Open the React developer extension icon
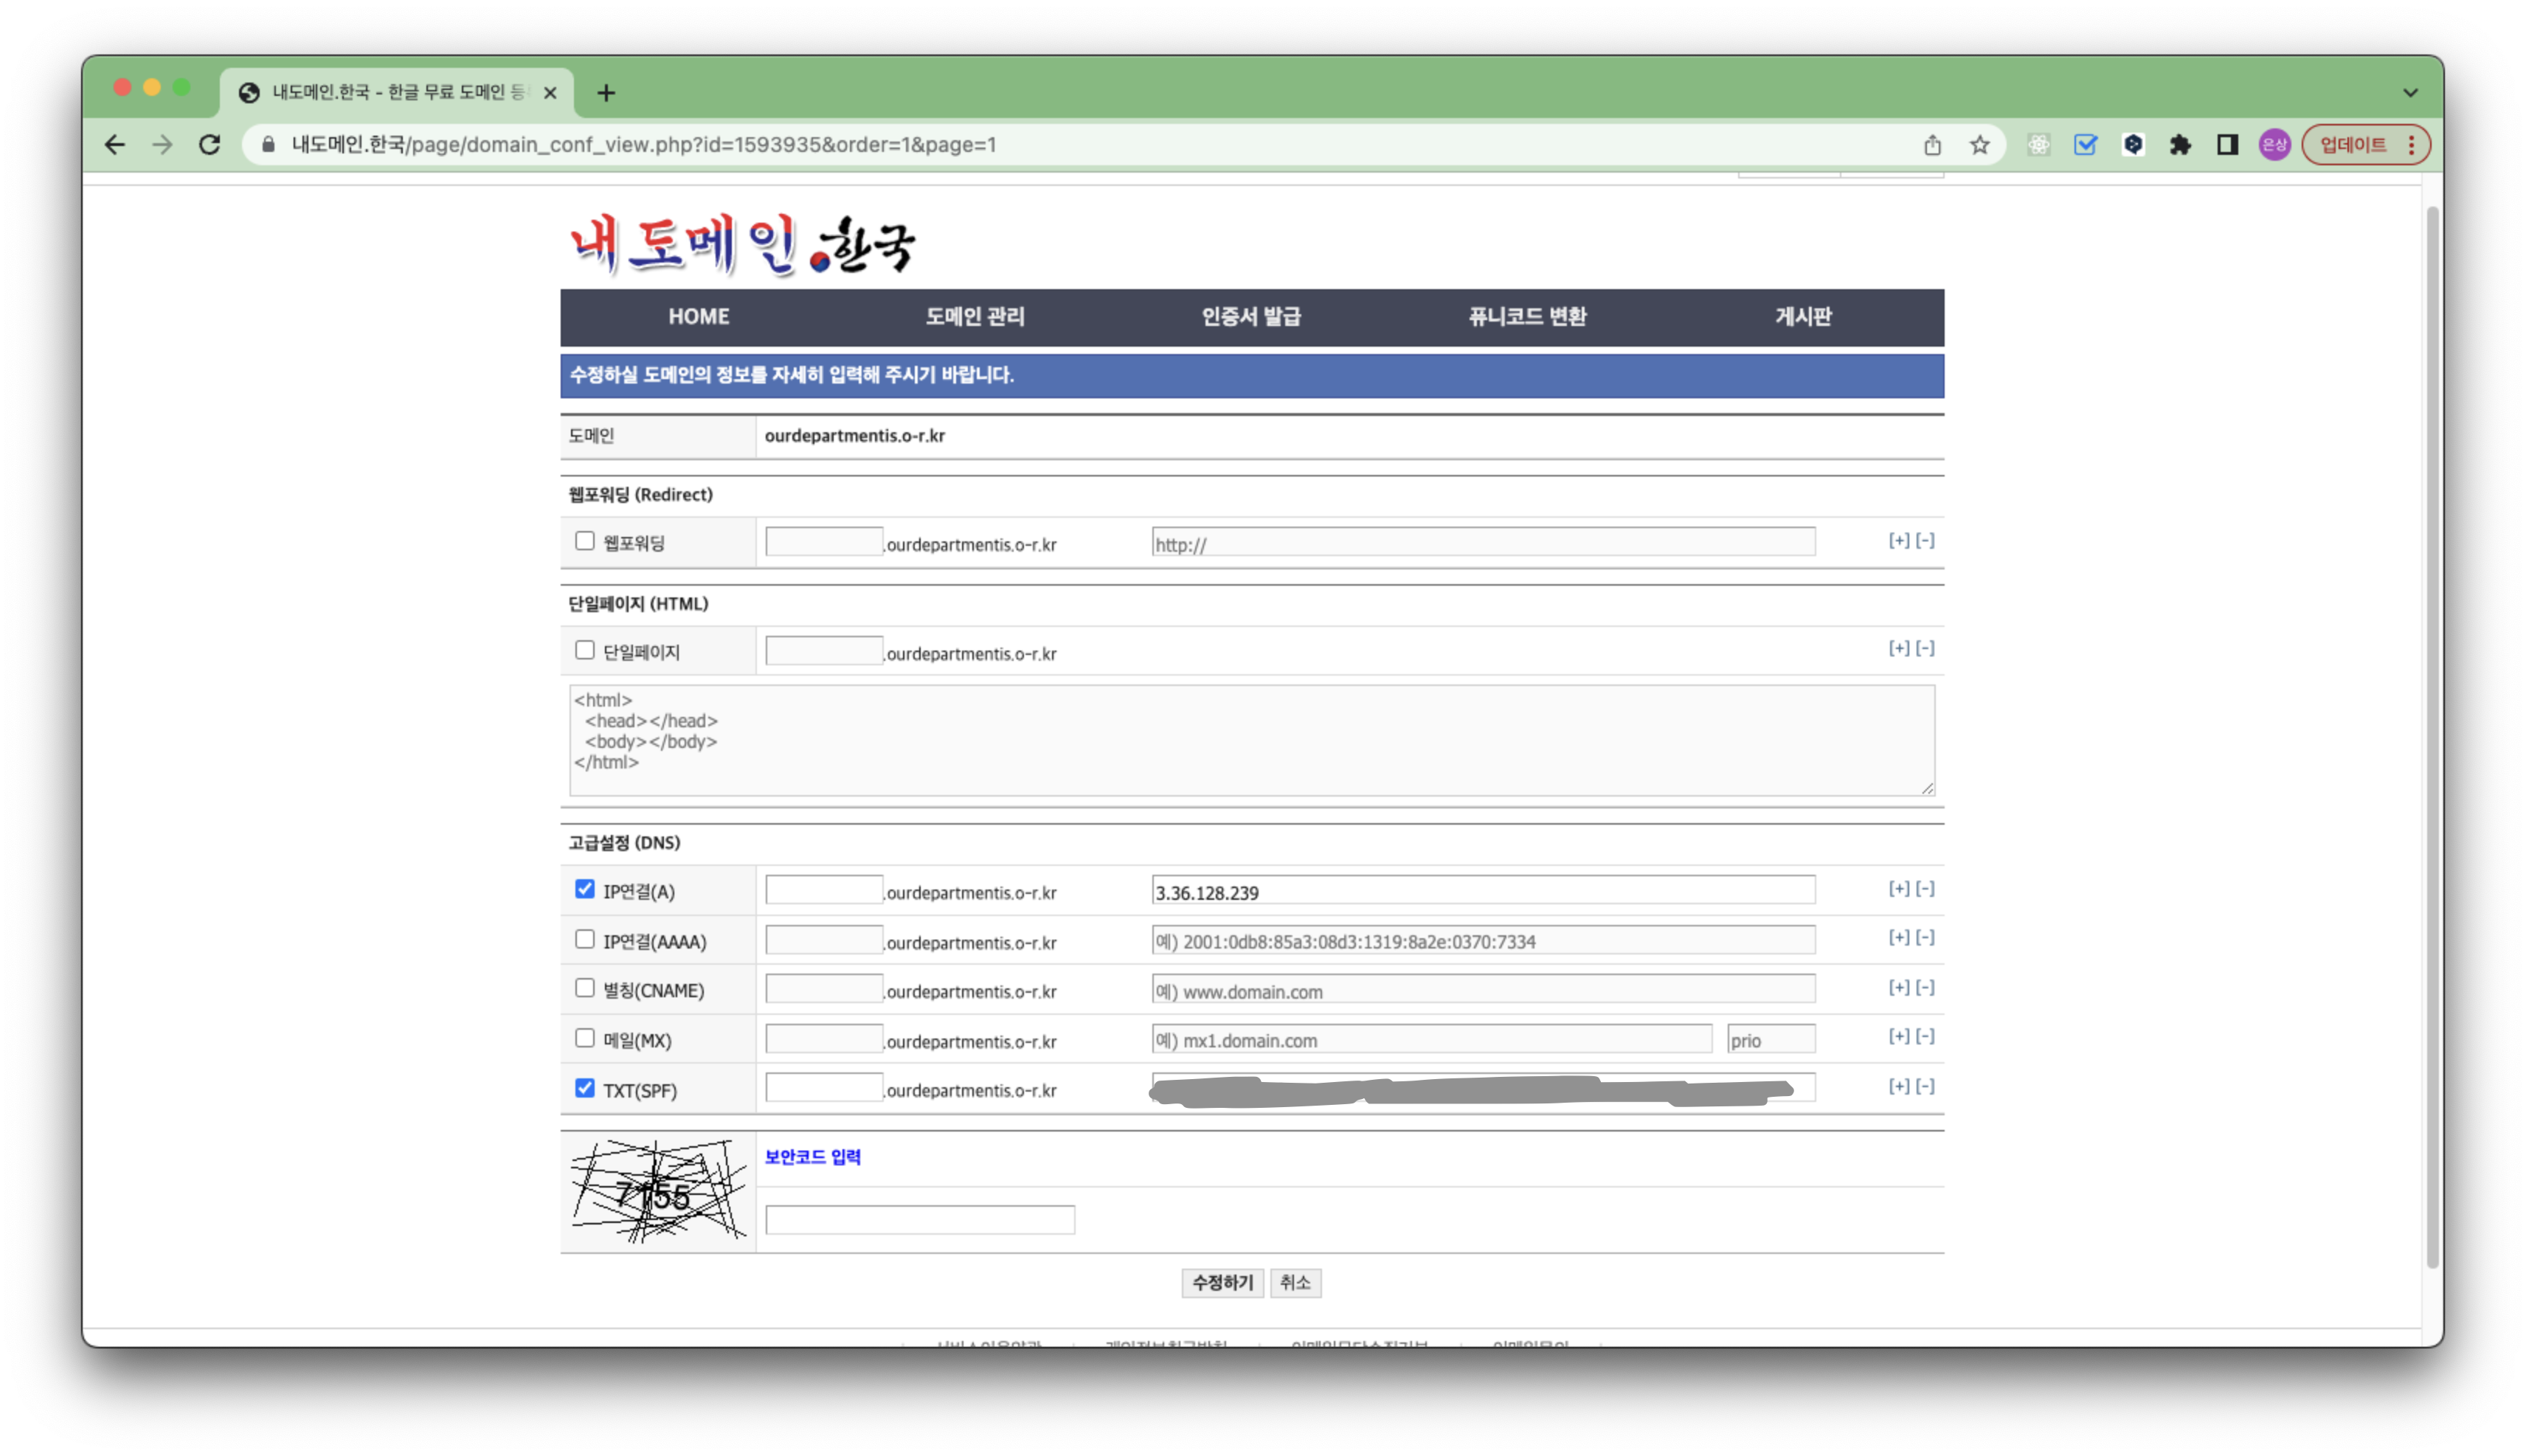 coord(2038,145)
